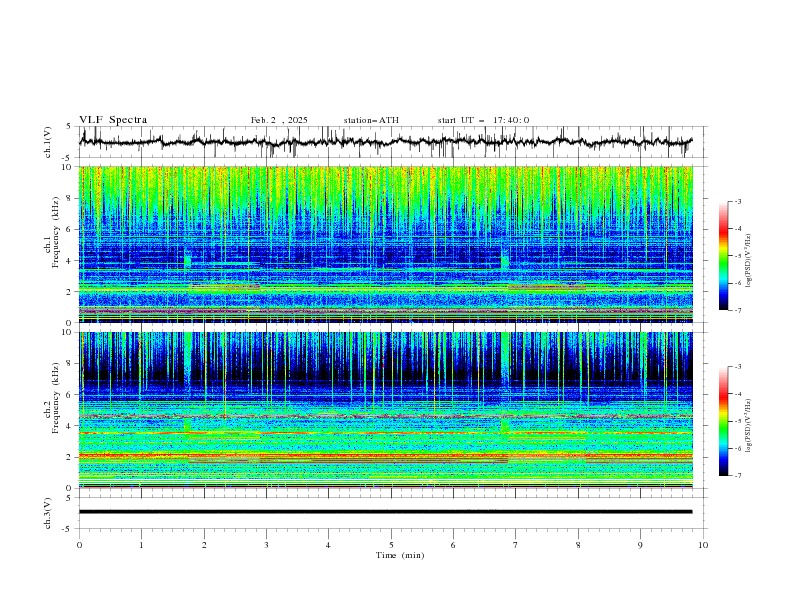
Task: Click the upper color scale bar for ch.1
Action: click(x=723, y=256)
